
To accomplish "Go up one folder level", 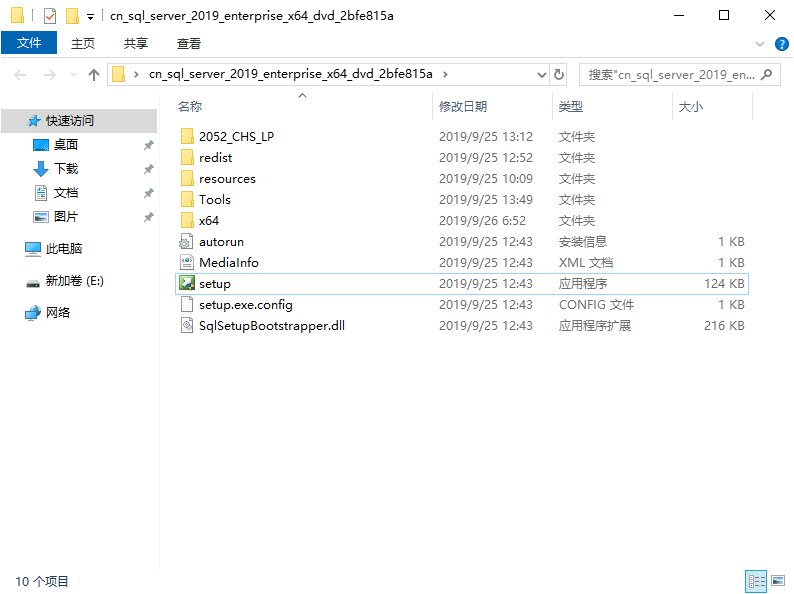I will pos(94,75).
